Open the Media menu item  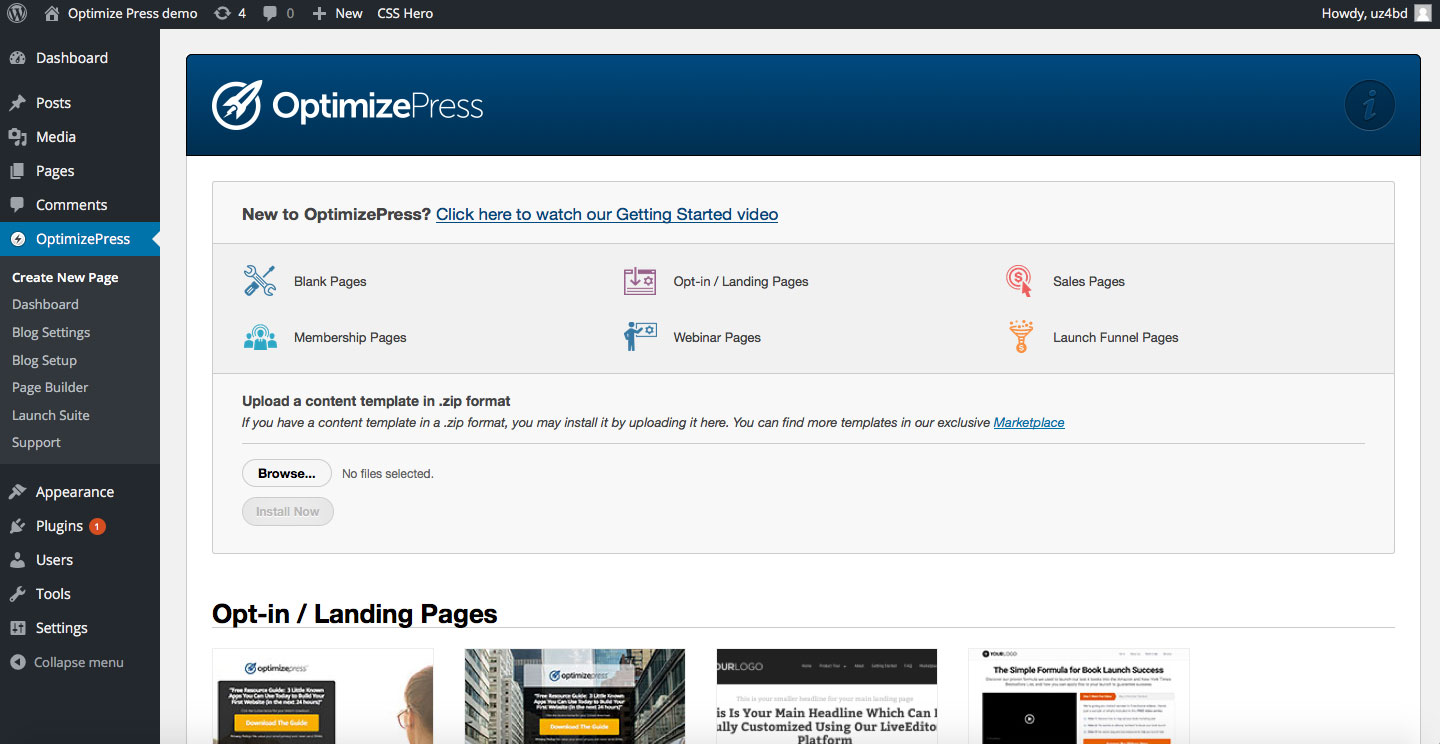(x=56, y=137)
